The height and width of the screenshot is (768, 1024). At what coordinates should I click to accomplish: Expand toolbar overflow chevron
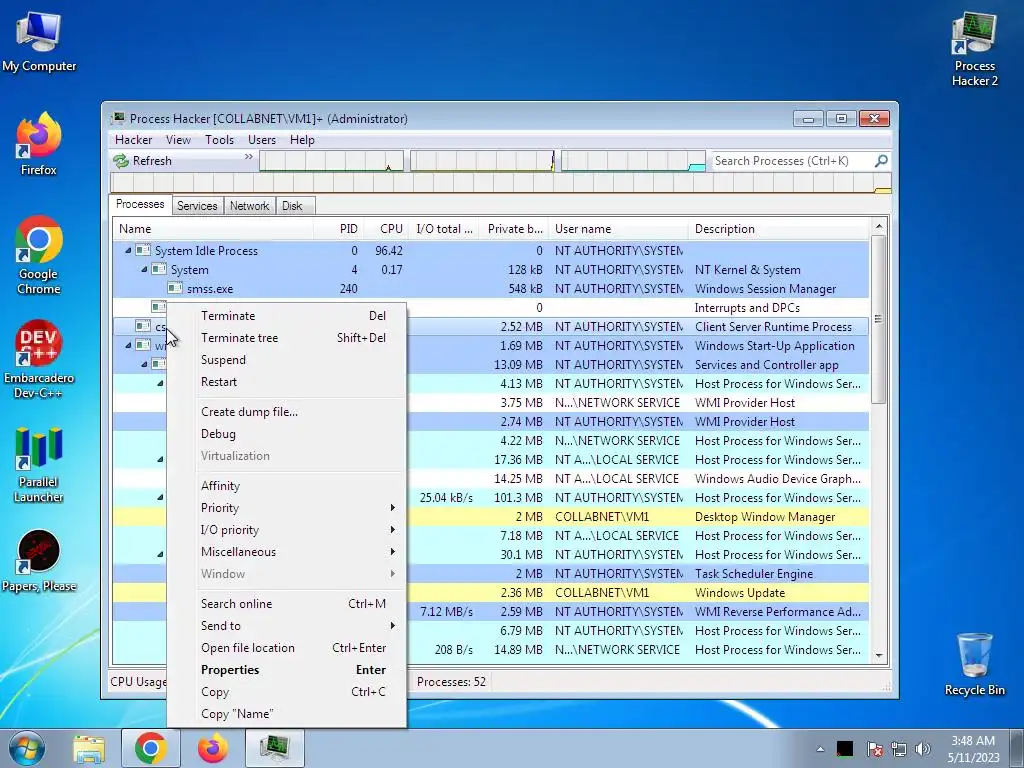pyautogui.click(x=248, y=157)
